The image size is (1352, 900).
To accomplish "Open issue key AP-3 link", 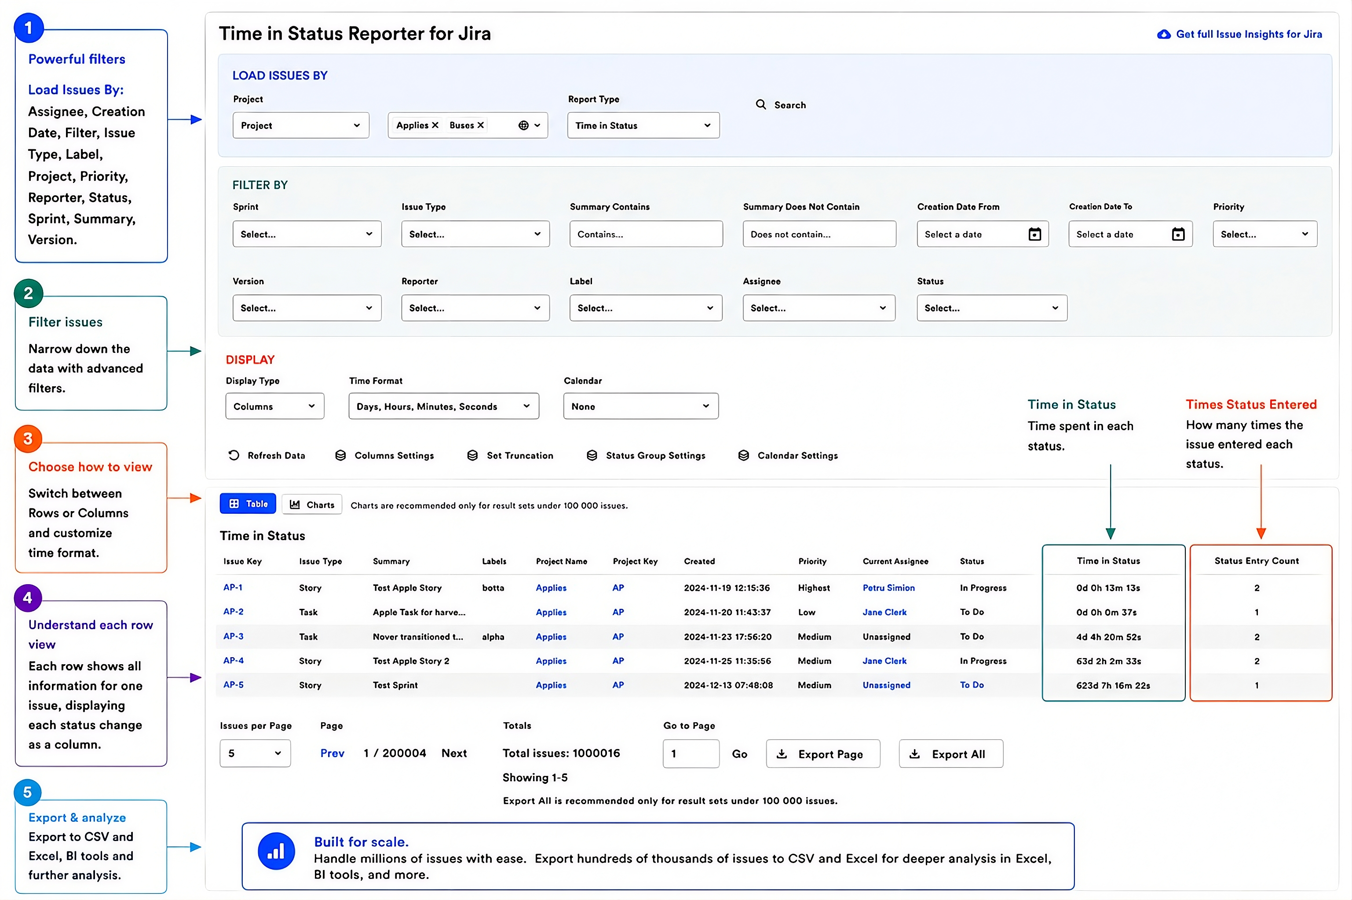I will 233,636.
